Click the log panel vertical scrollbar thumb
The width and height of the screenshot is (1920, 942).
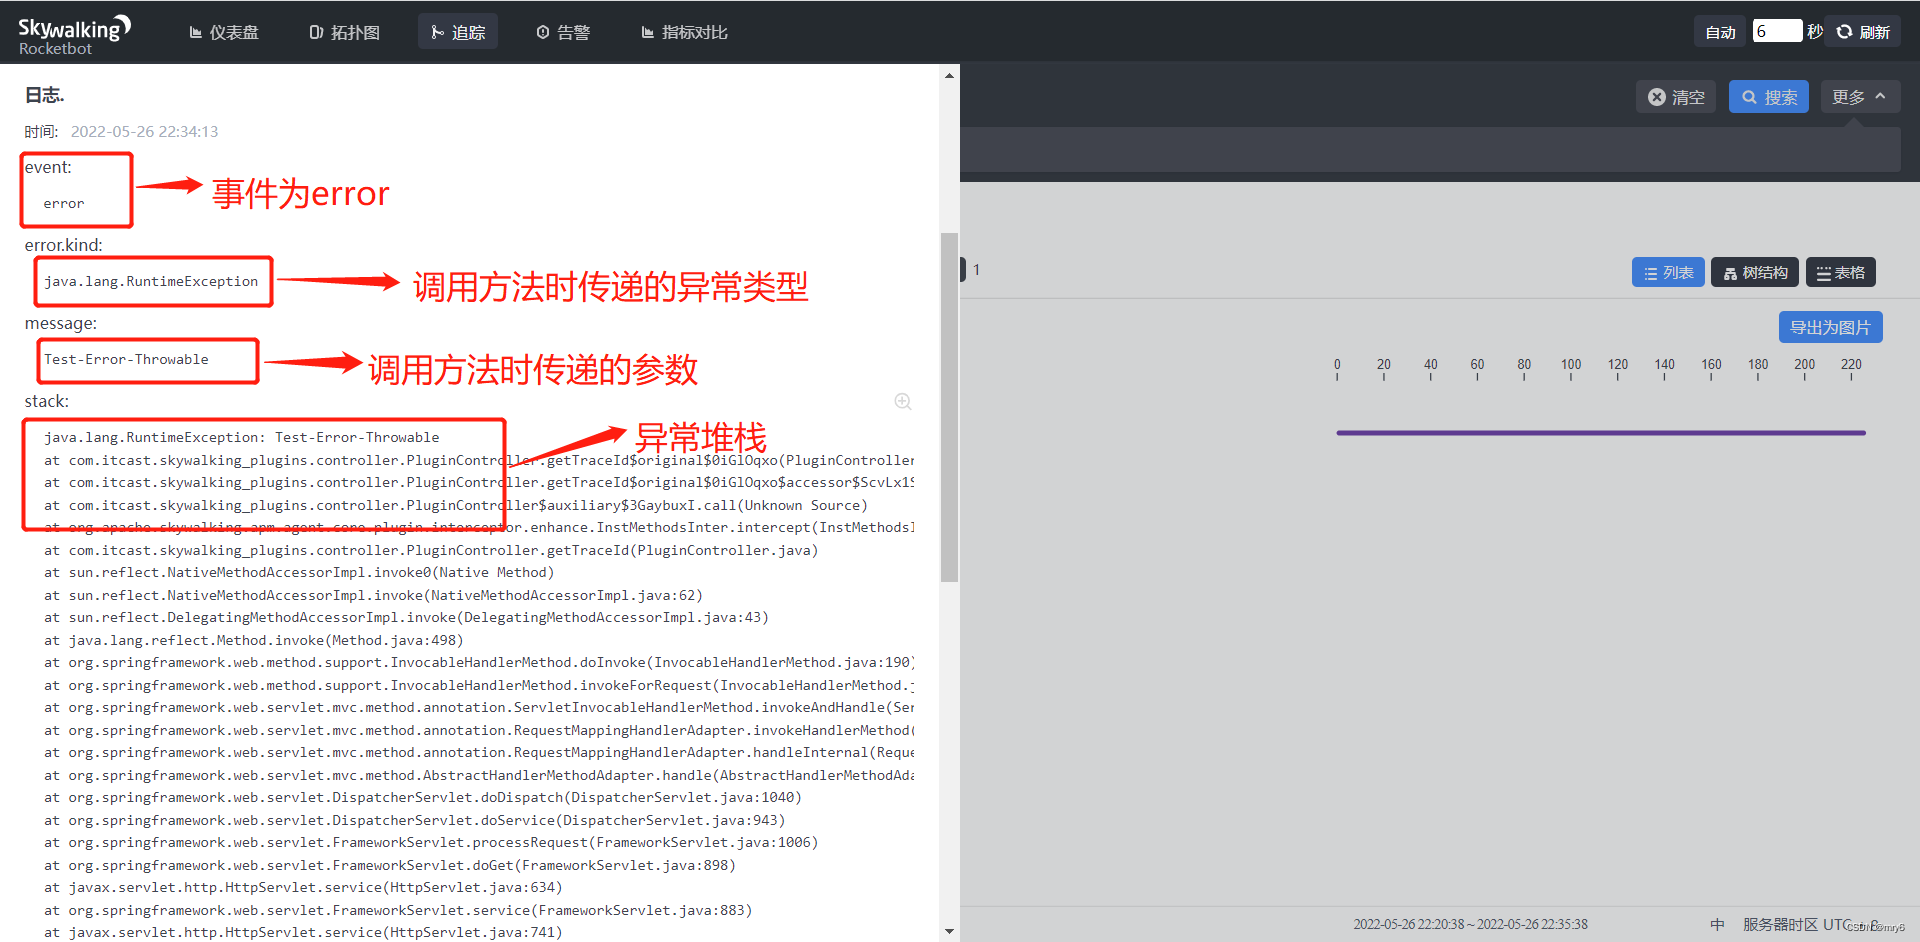tap(949, 407)
